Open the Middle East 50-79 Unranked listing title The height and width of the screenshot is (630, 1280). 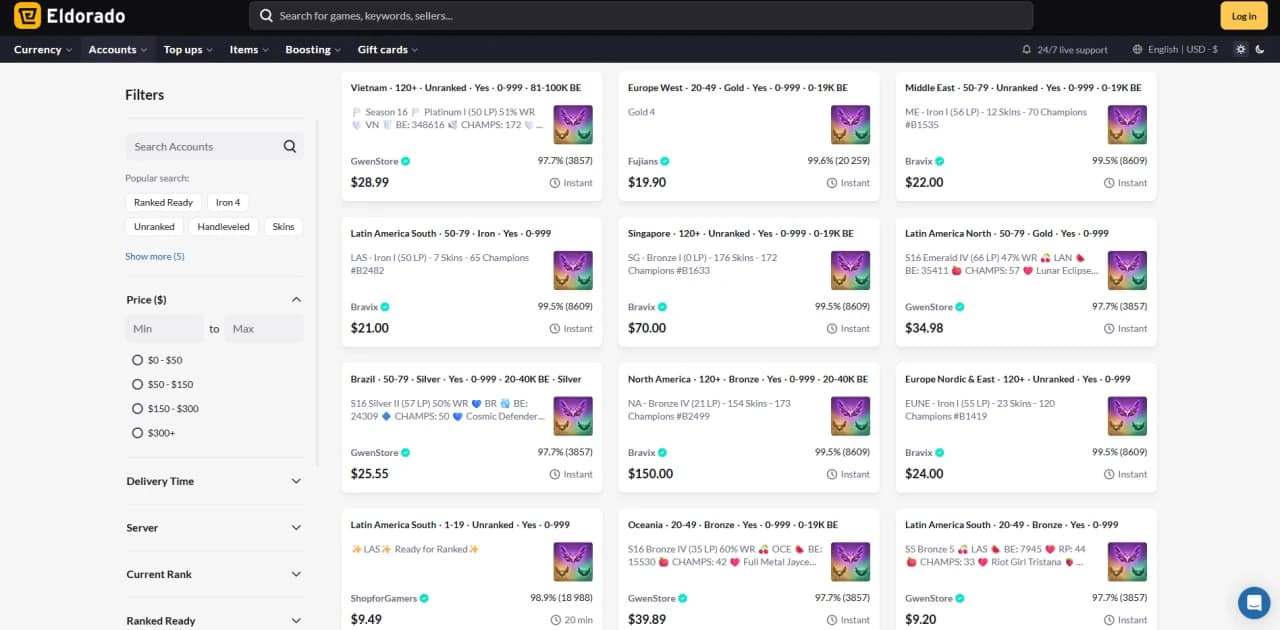click(x=1024, y=88)
